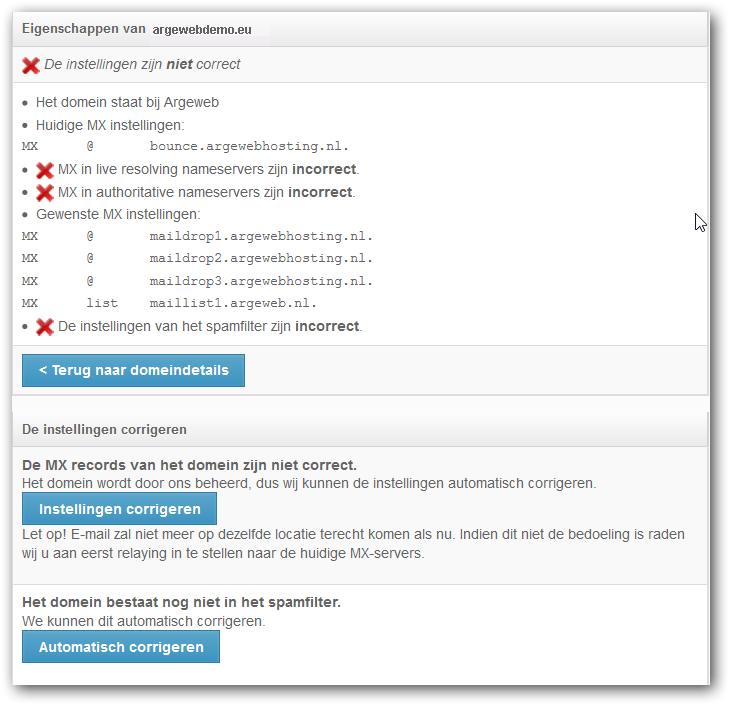Image resolution: width=730 pixels, height=705 pixels.
Task: Click the 'Let op!' relaying warning paragraph
Action: click(353, 543)
